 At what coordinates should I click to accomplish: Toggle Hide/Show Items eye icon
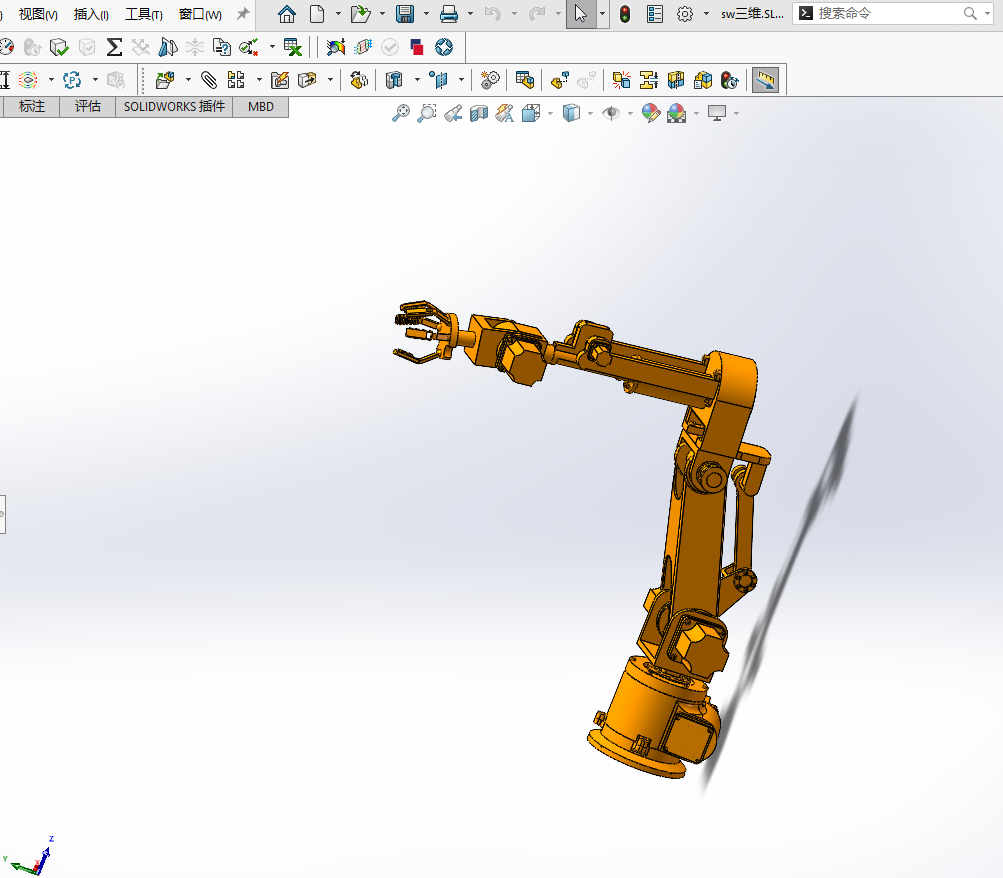click(612, 113)
